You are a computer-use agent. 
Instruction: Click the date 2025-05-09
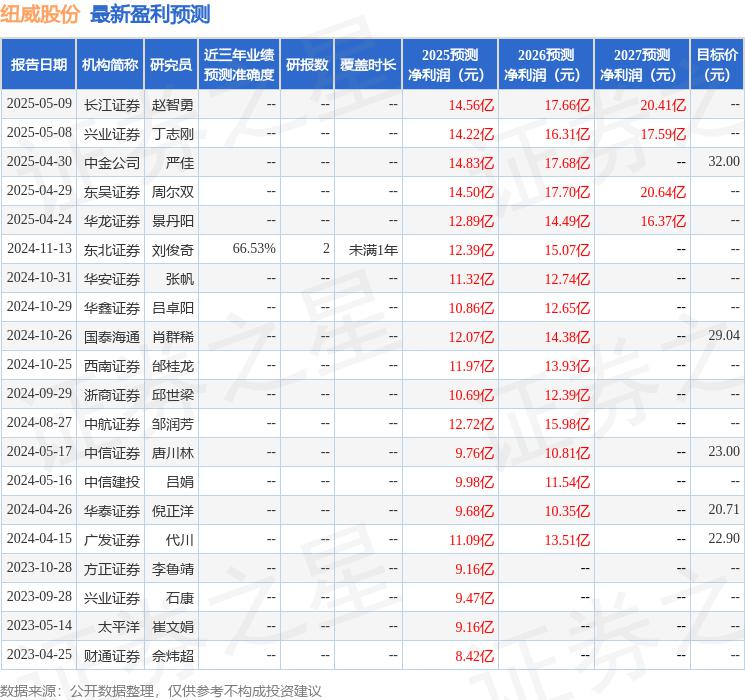(39, 104)
